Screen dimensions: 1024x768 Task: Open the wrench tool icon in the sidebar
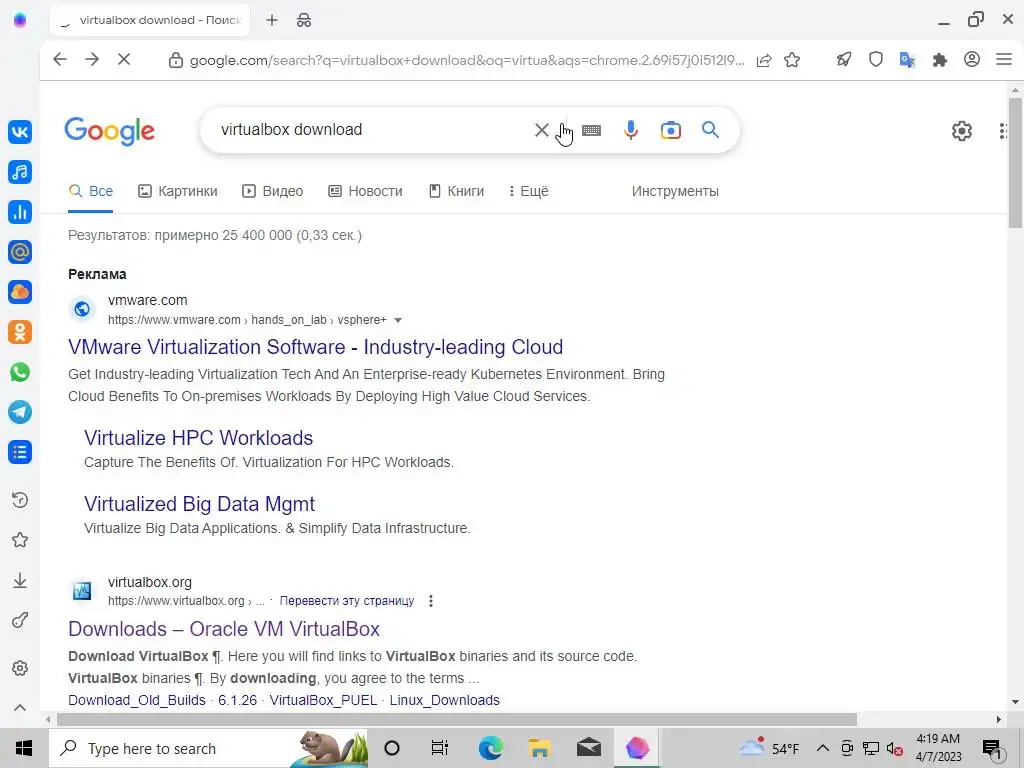(x=20, y=620)
